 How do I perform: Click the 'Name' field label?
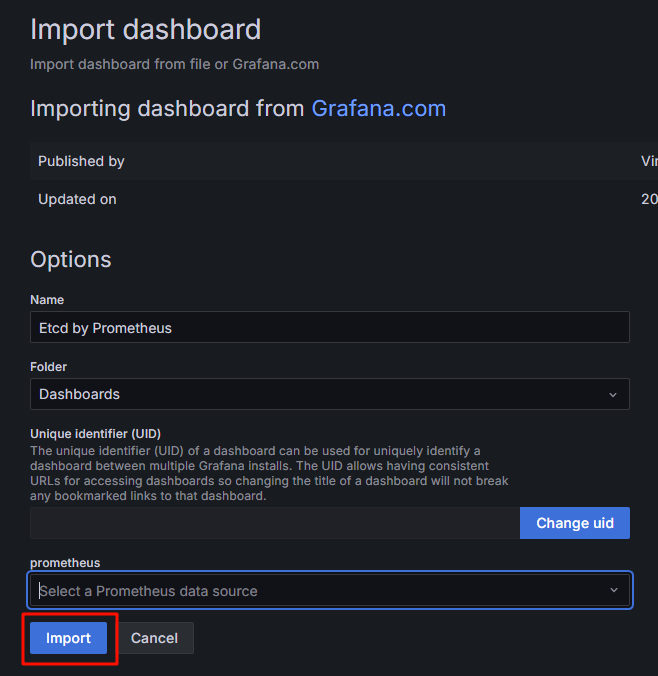click(x=47, y=300)
